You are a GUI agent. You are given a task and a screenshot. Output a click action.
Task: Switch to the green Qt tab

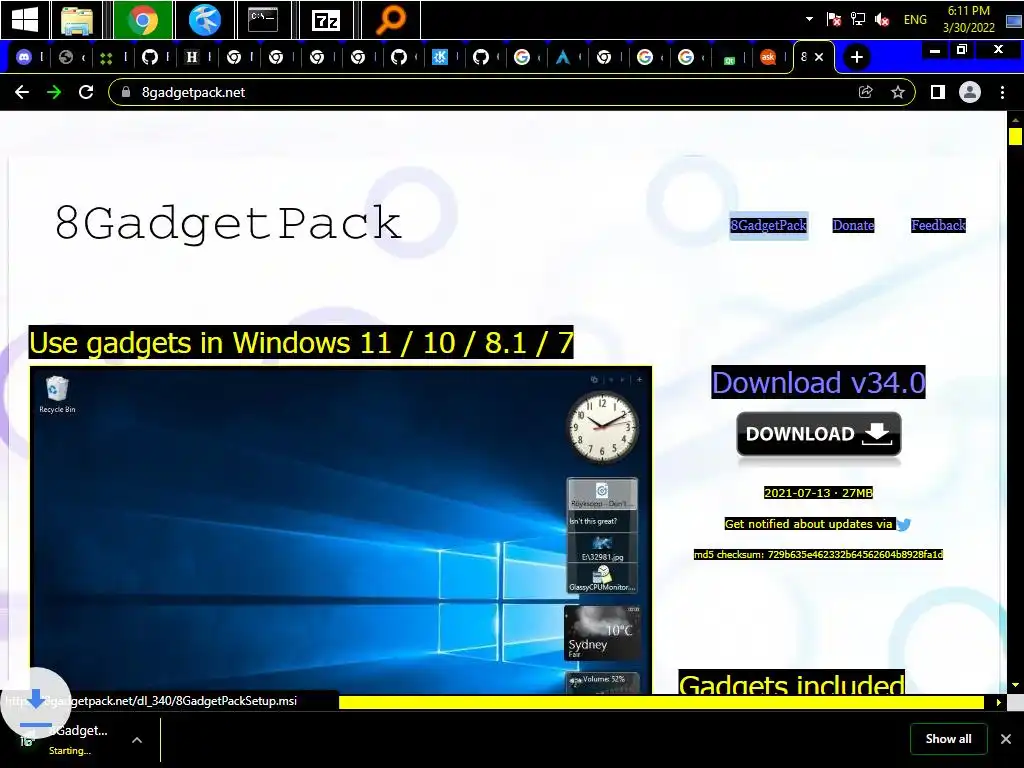click(729, 59)
